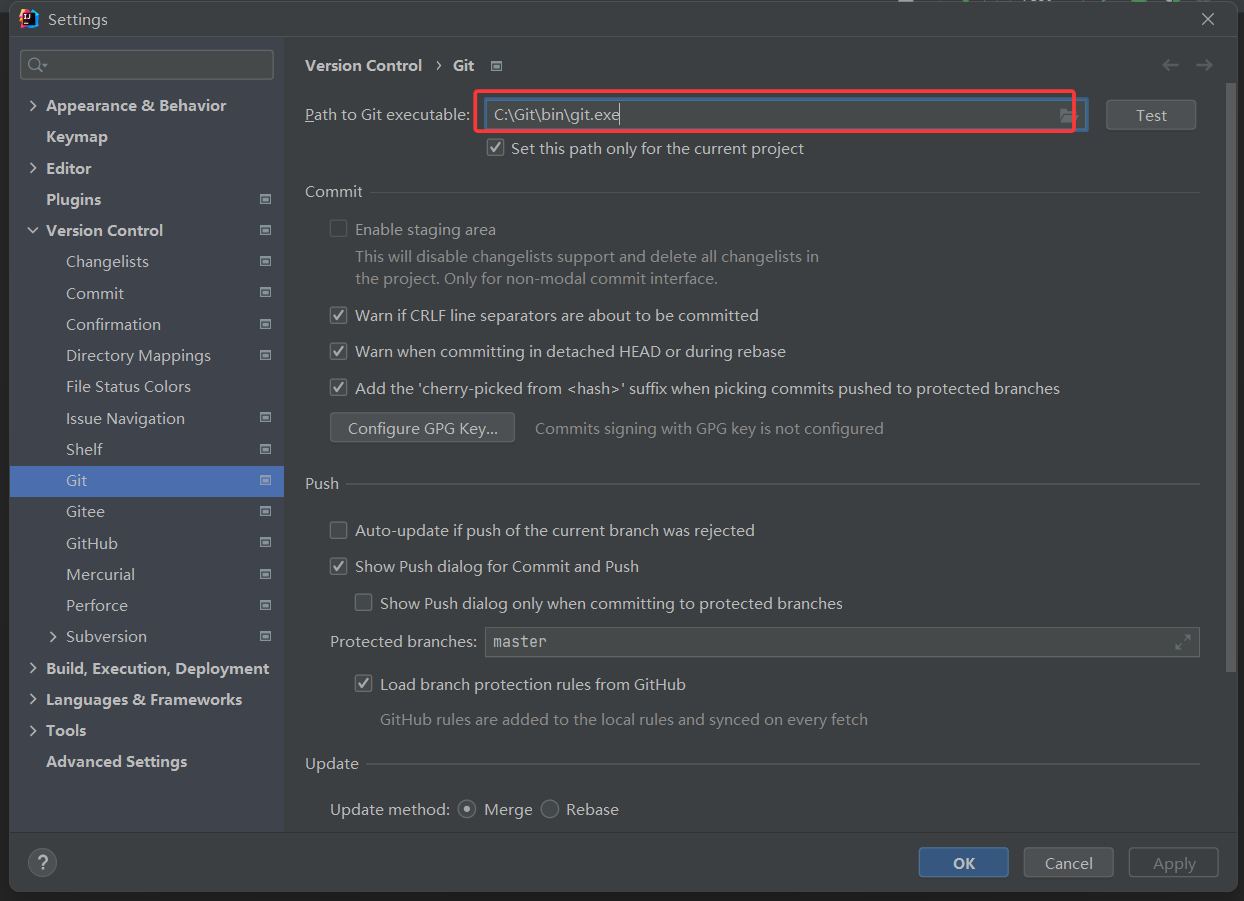Expand Languages & Frameworks section
1244x901 pixels.
[x=33, y=699]
